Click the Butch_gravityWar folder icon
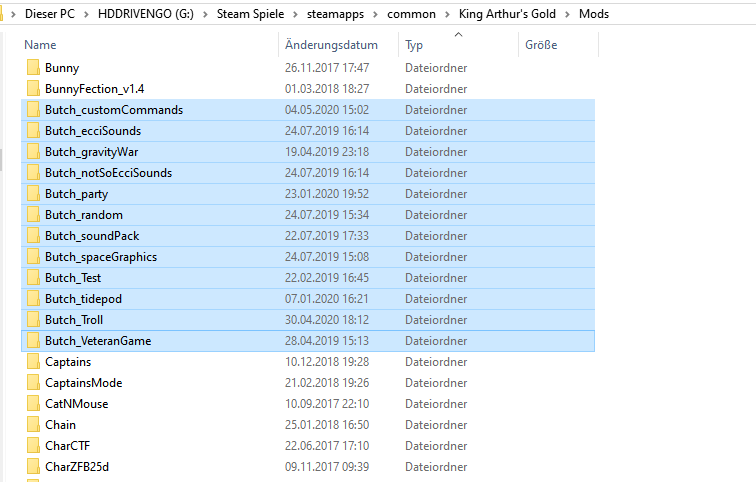756x484 pixels. coord(33,152)
